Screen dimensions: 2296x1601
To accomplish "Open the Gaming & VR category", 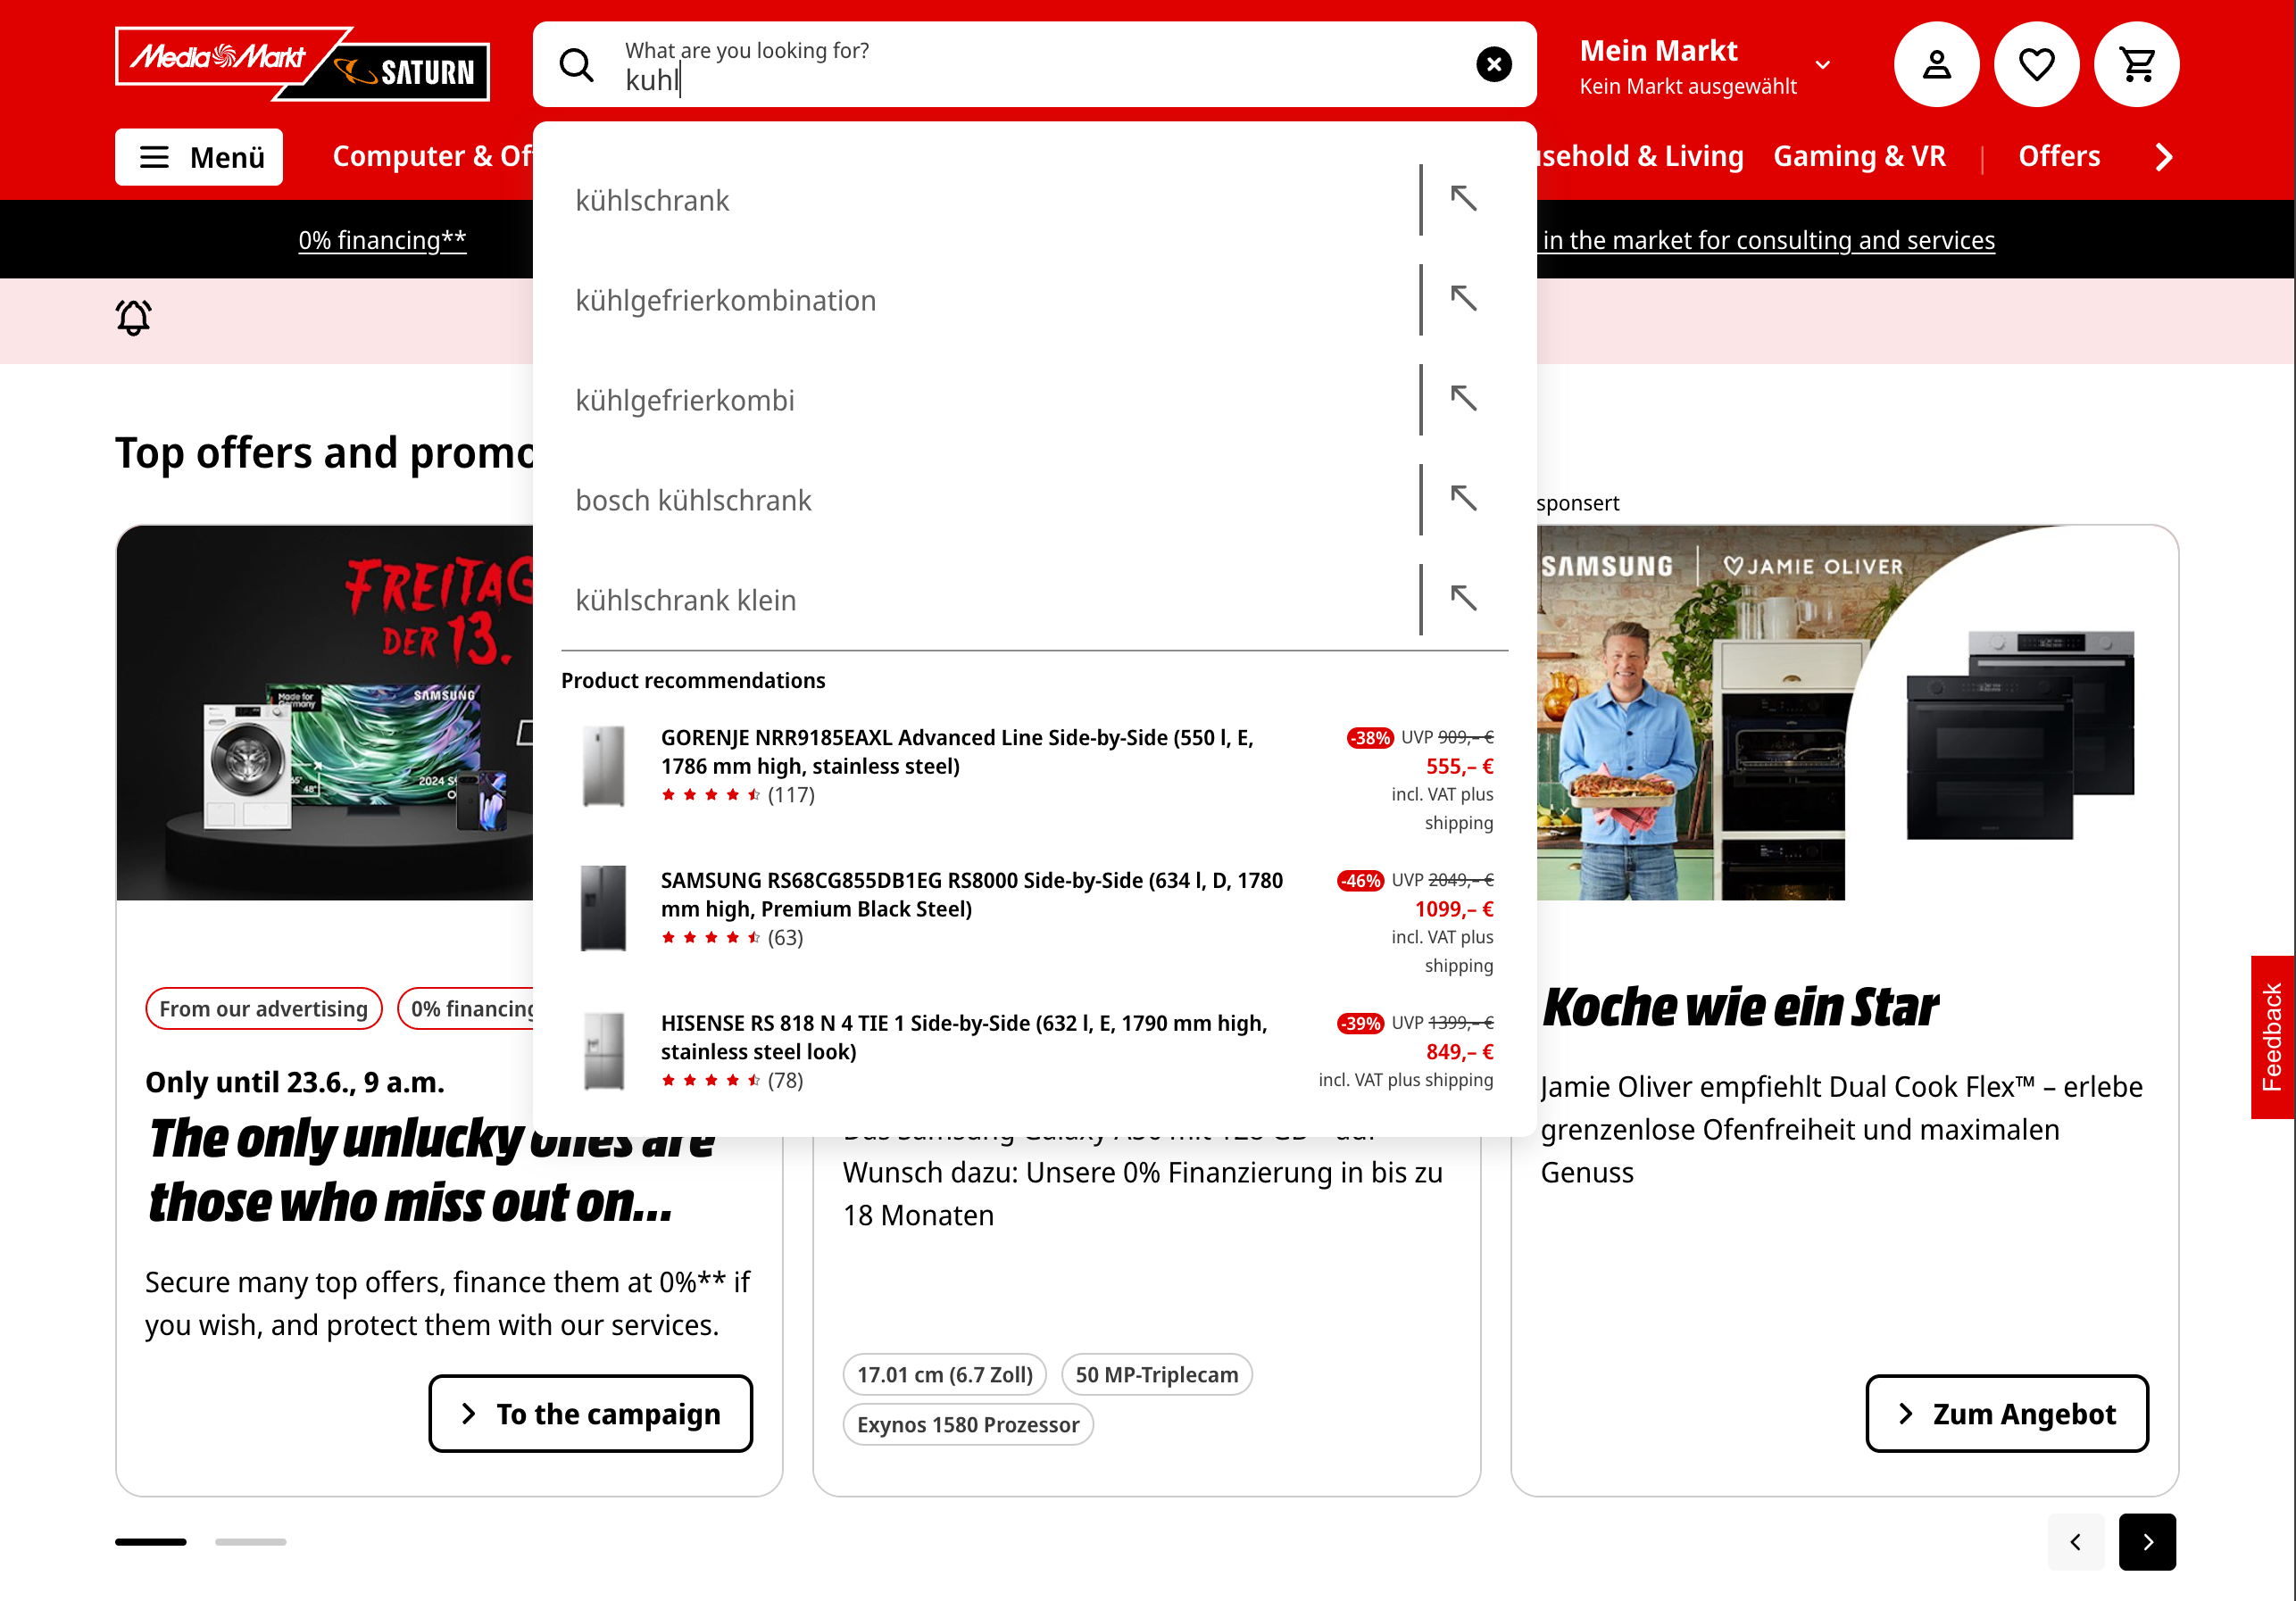I will click(1860, 157).
